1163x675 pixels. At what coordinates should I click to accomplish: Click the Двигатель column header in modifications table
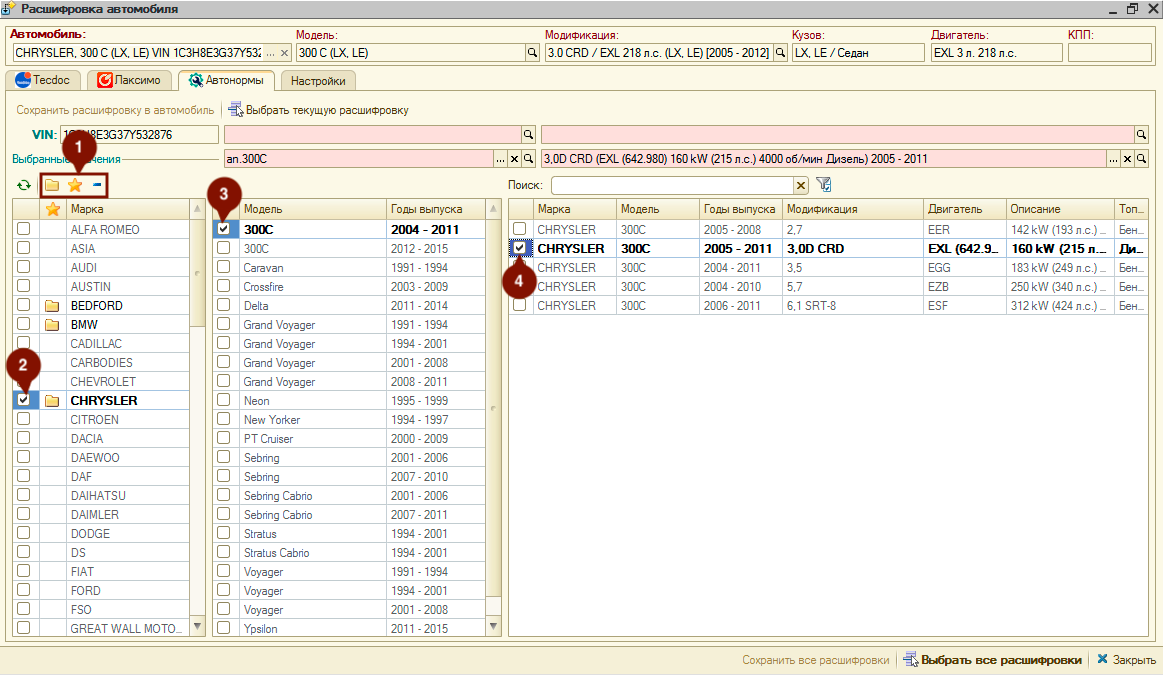point(964,209)
